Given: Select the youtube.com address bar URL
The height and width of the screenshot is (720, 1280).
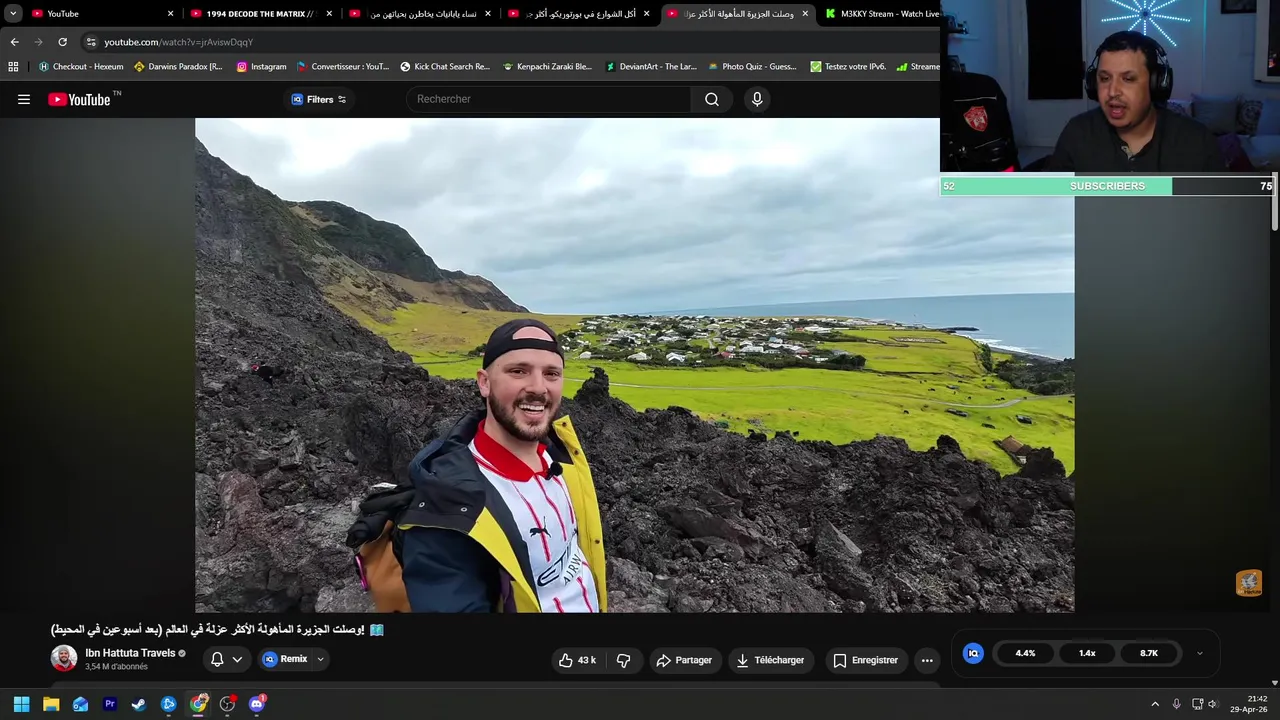Looking at the screenshot, I should 179,42.
